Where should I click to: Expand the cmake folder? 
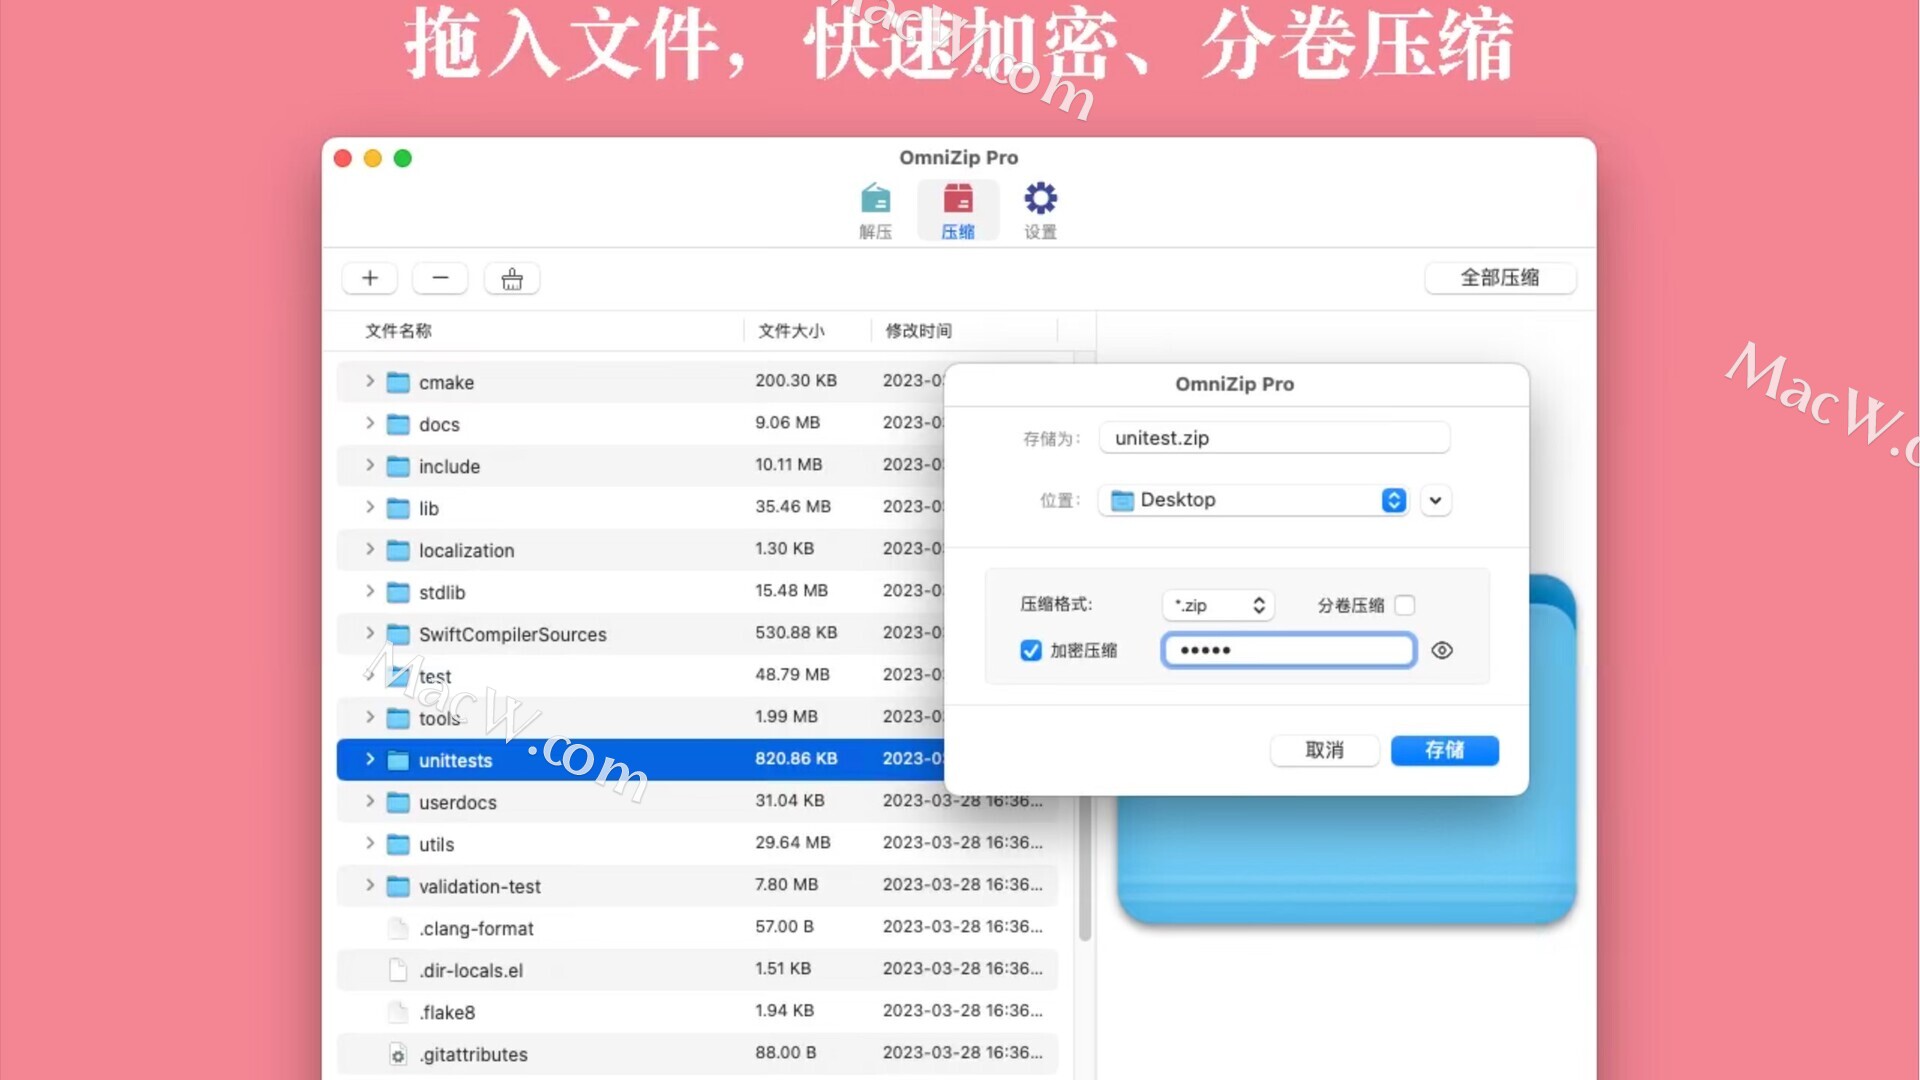(x=370, y=381)
